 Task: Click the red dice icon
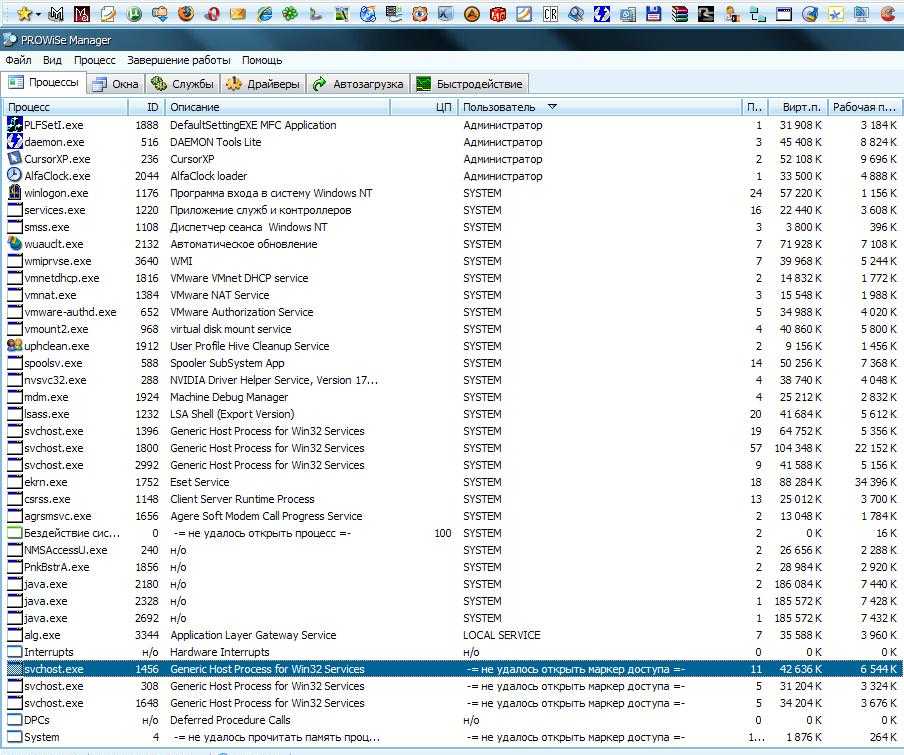click(498, 14)
